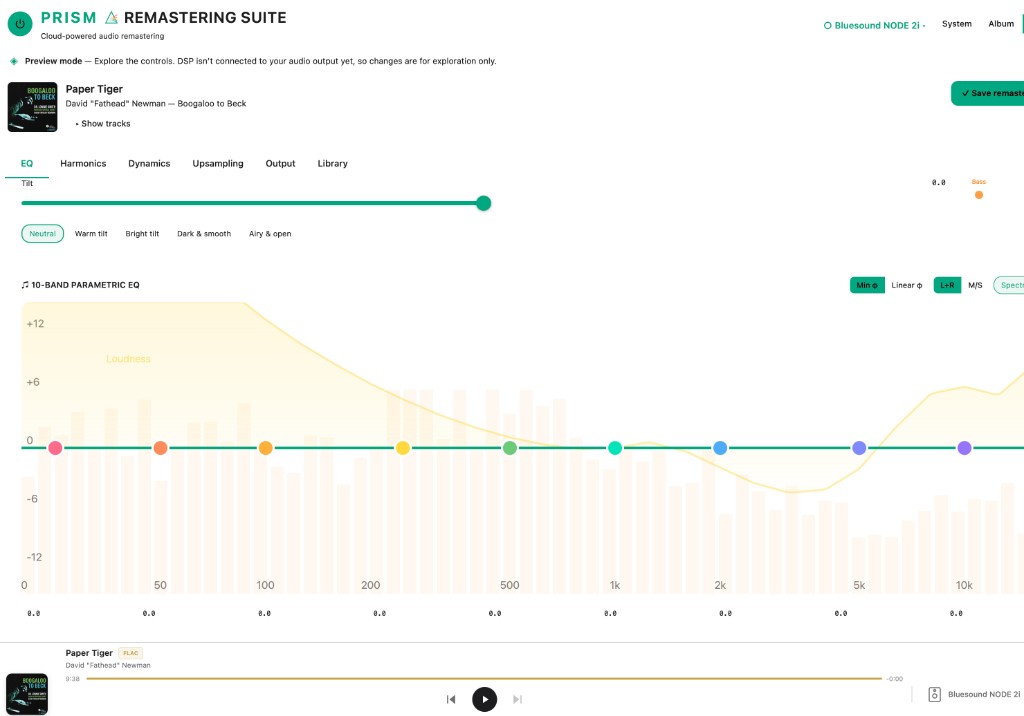
Task: Select the cyan 1k EQ band node
Action: 615,448
